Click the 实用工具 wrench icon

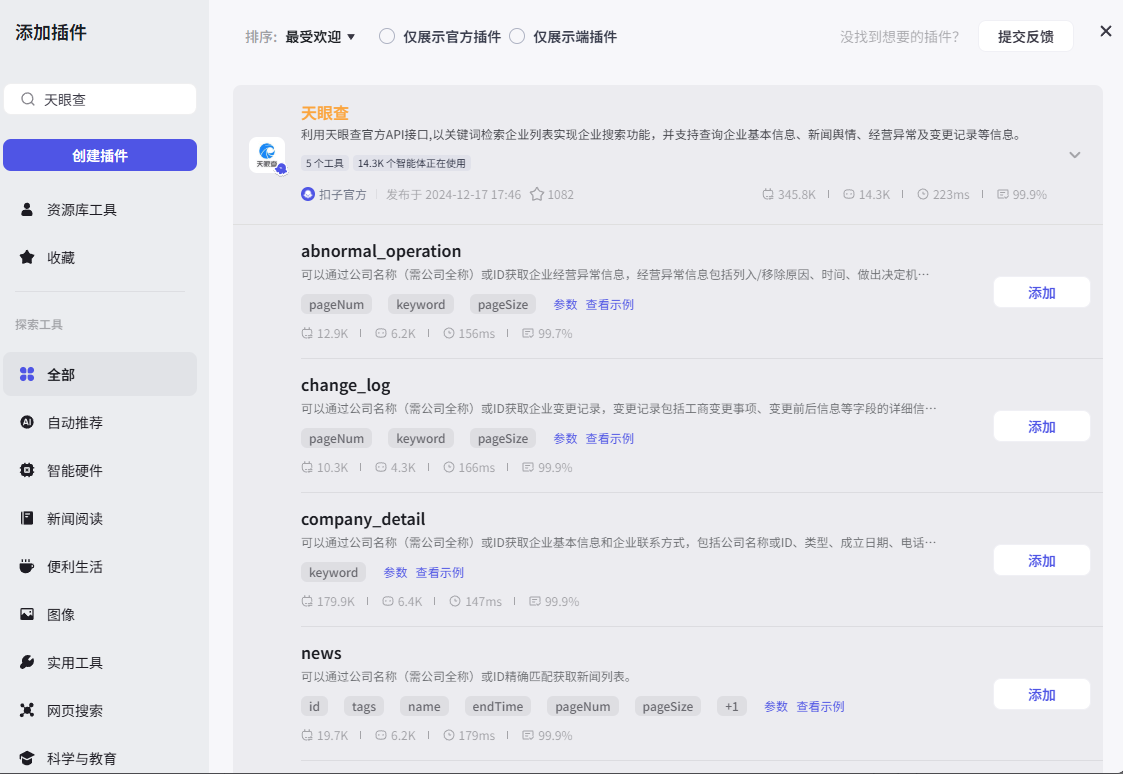(x=27, y=662)
